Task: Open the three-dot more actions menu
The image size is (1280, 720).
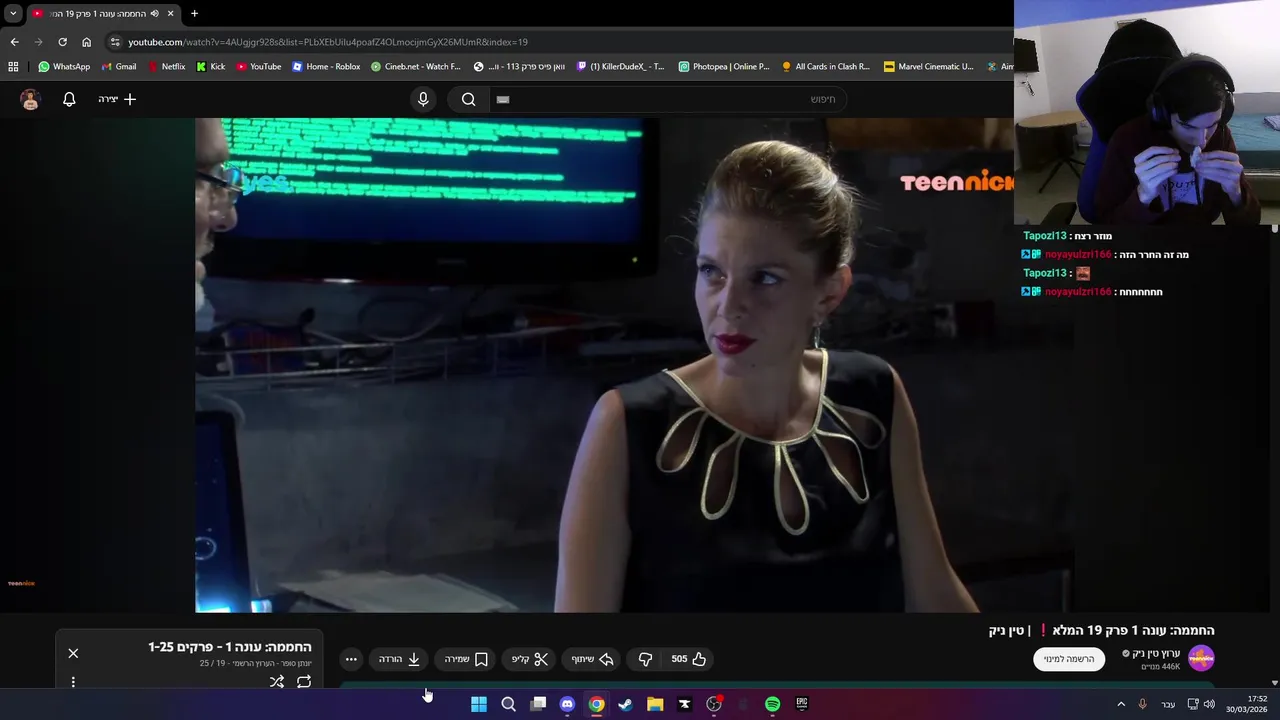Action: point(351,659)
